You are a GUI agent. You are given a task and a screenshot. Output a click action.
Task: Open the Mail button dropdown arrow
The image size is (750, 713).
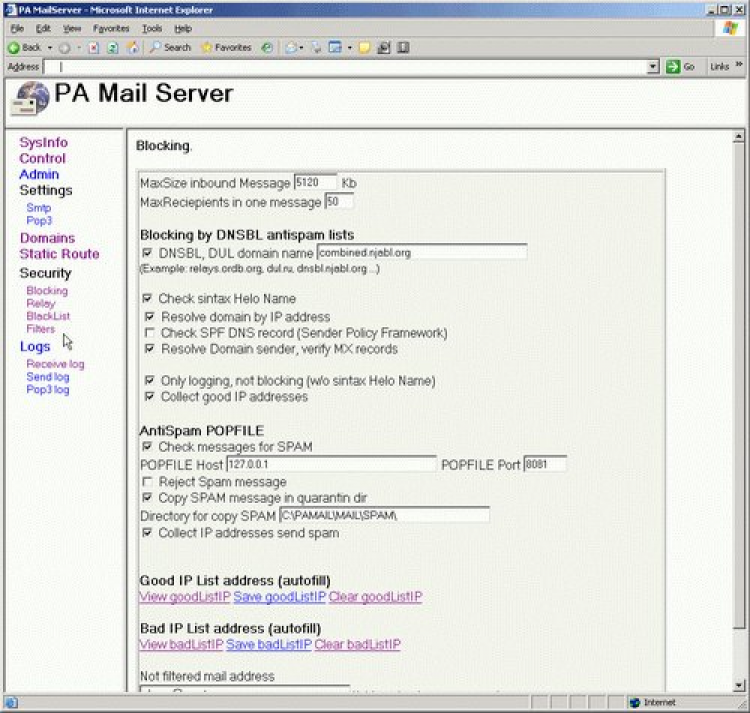click(301, 48)
